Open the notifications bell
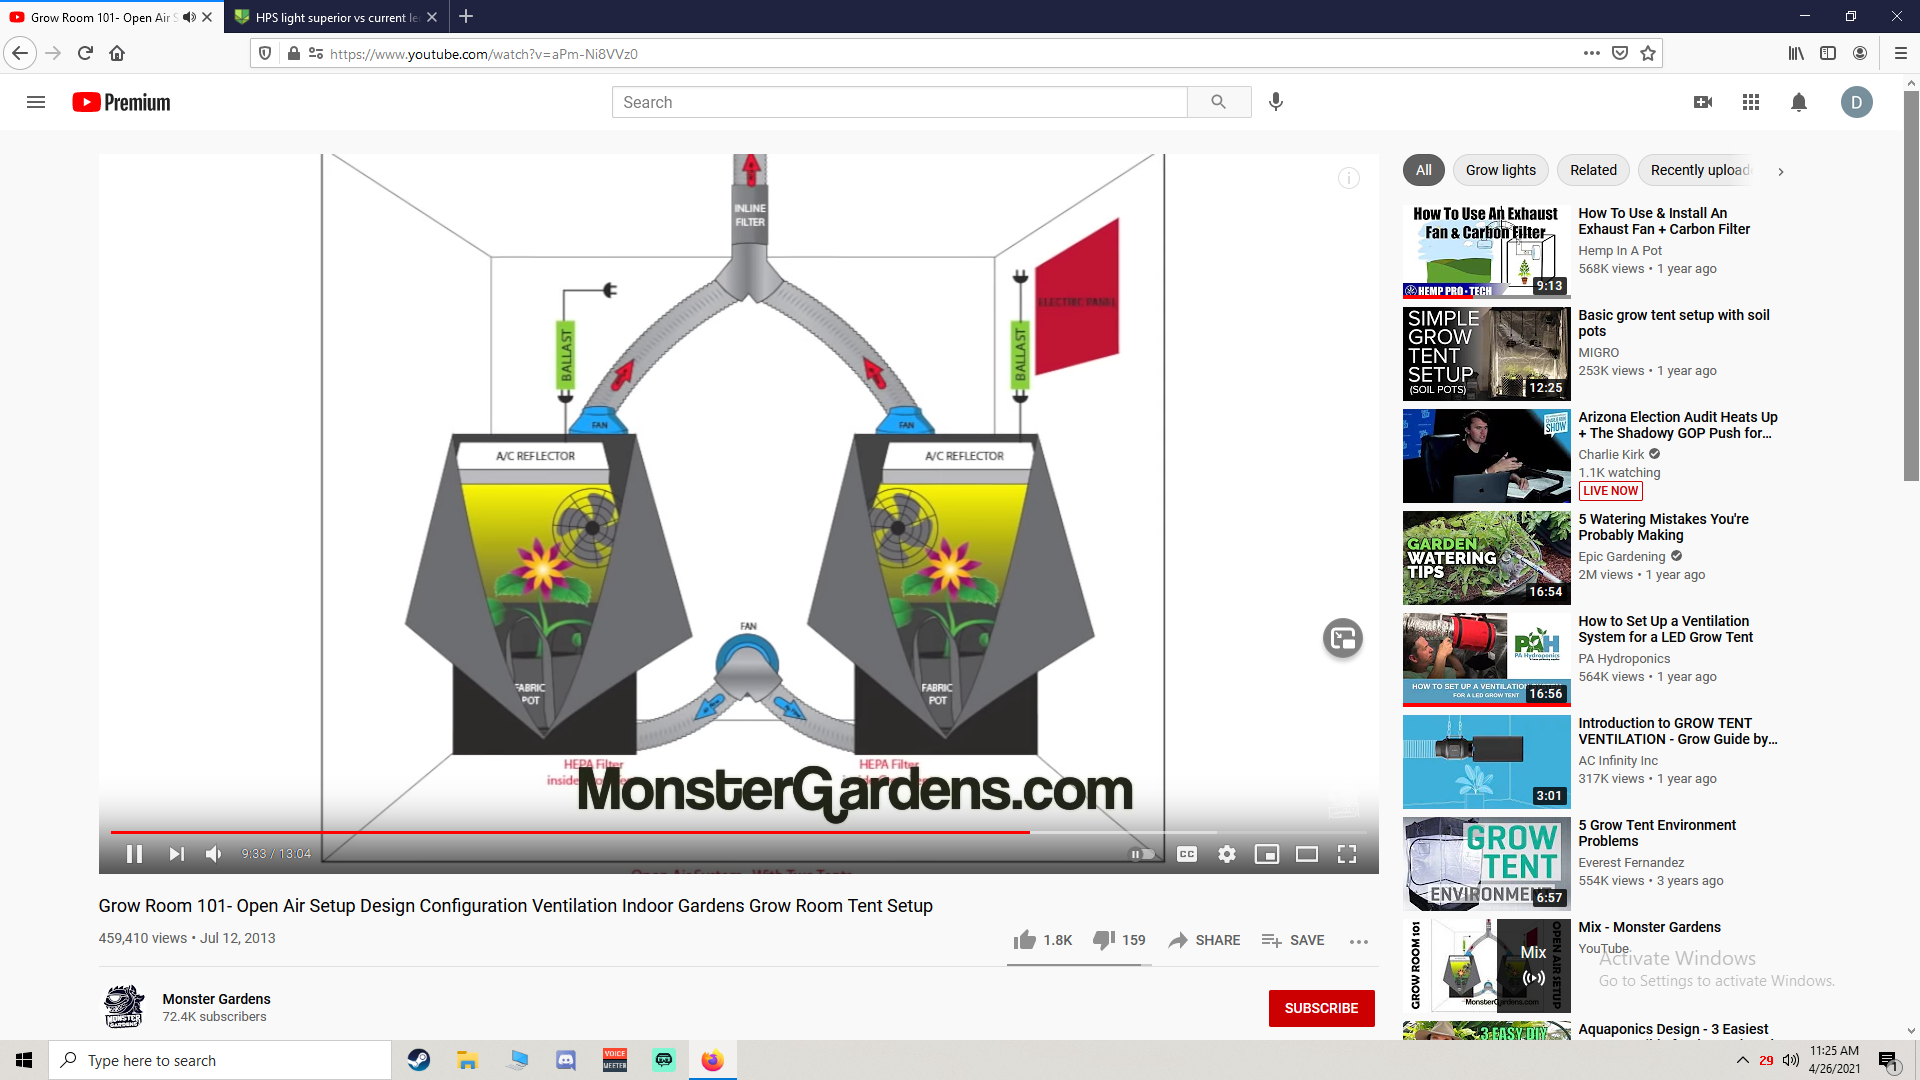Screen dimensions: 1920x1080 [x=1799, y=102]
